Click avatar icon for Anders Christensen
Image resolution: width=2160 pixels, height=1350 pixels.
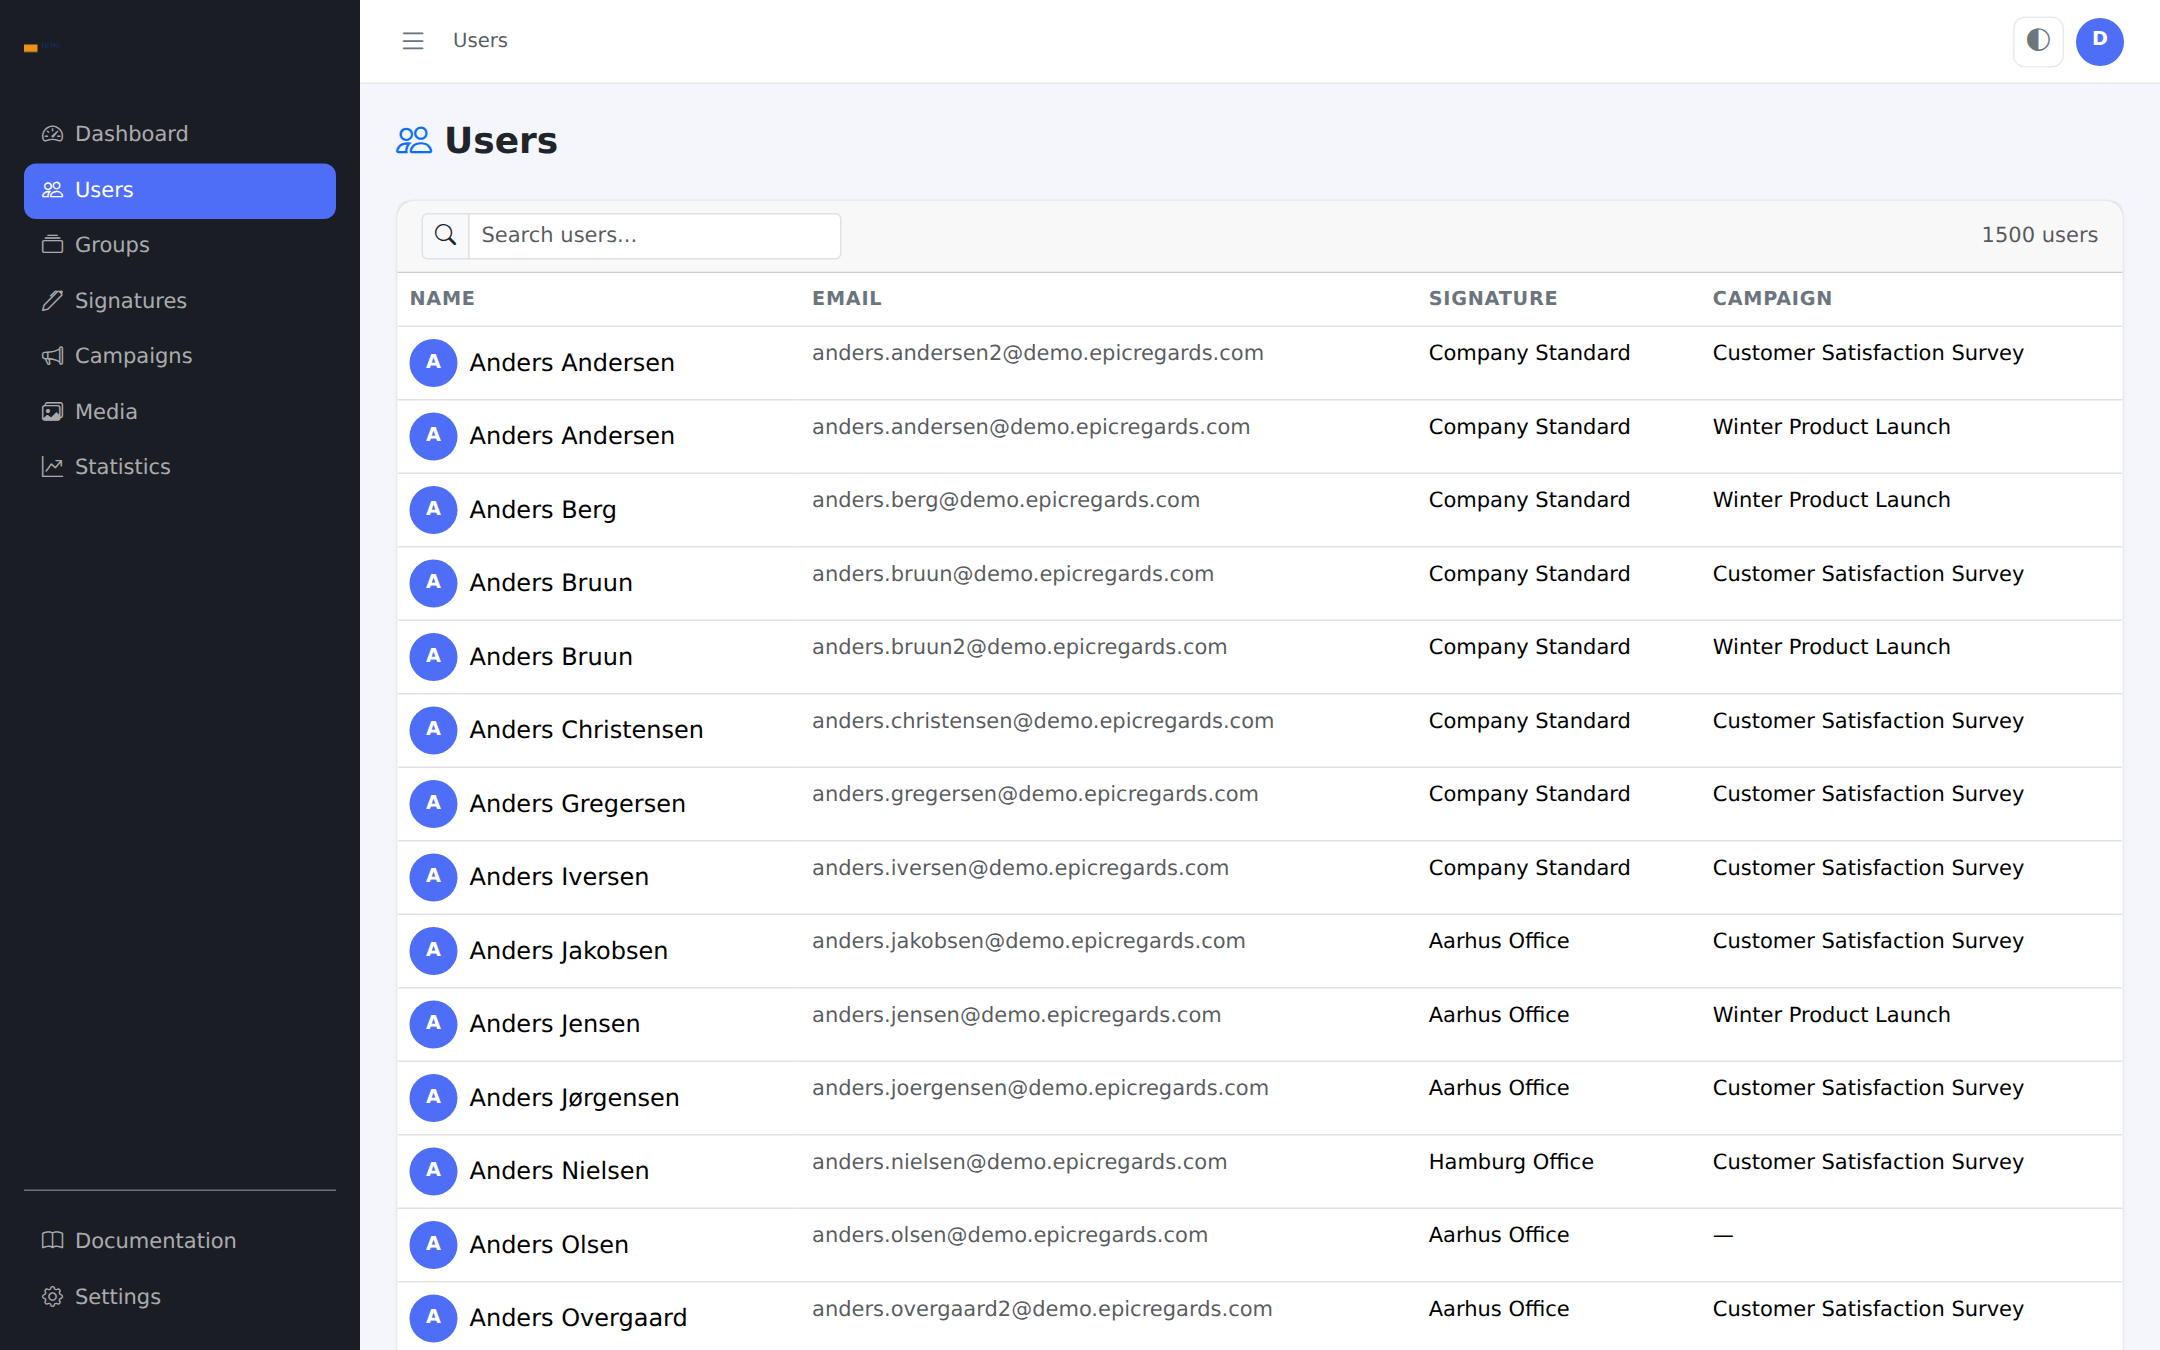coord(434,730)
